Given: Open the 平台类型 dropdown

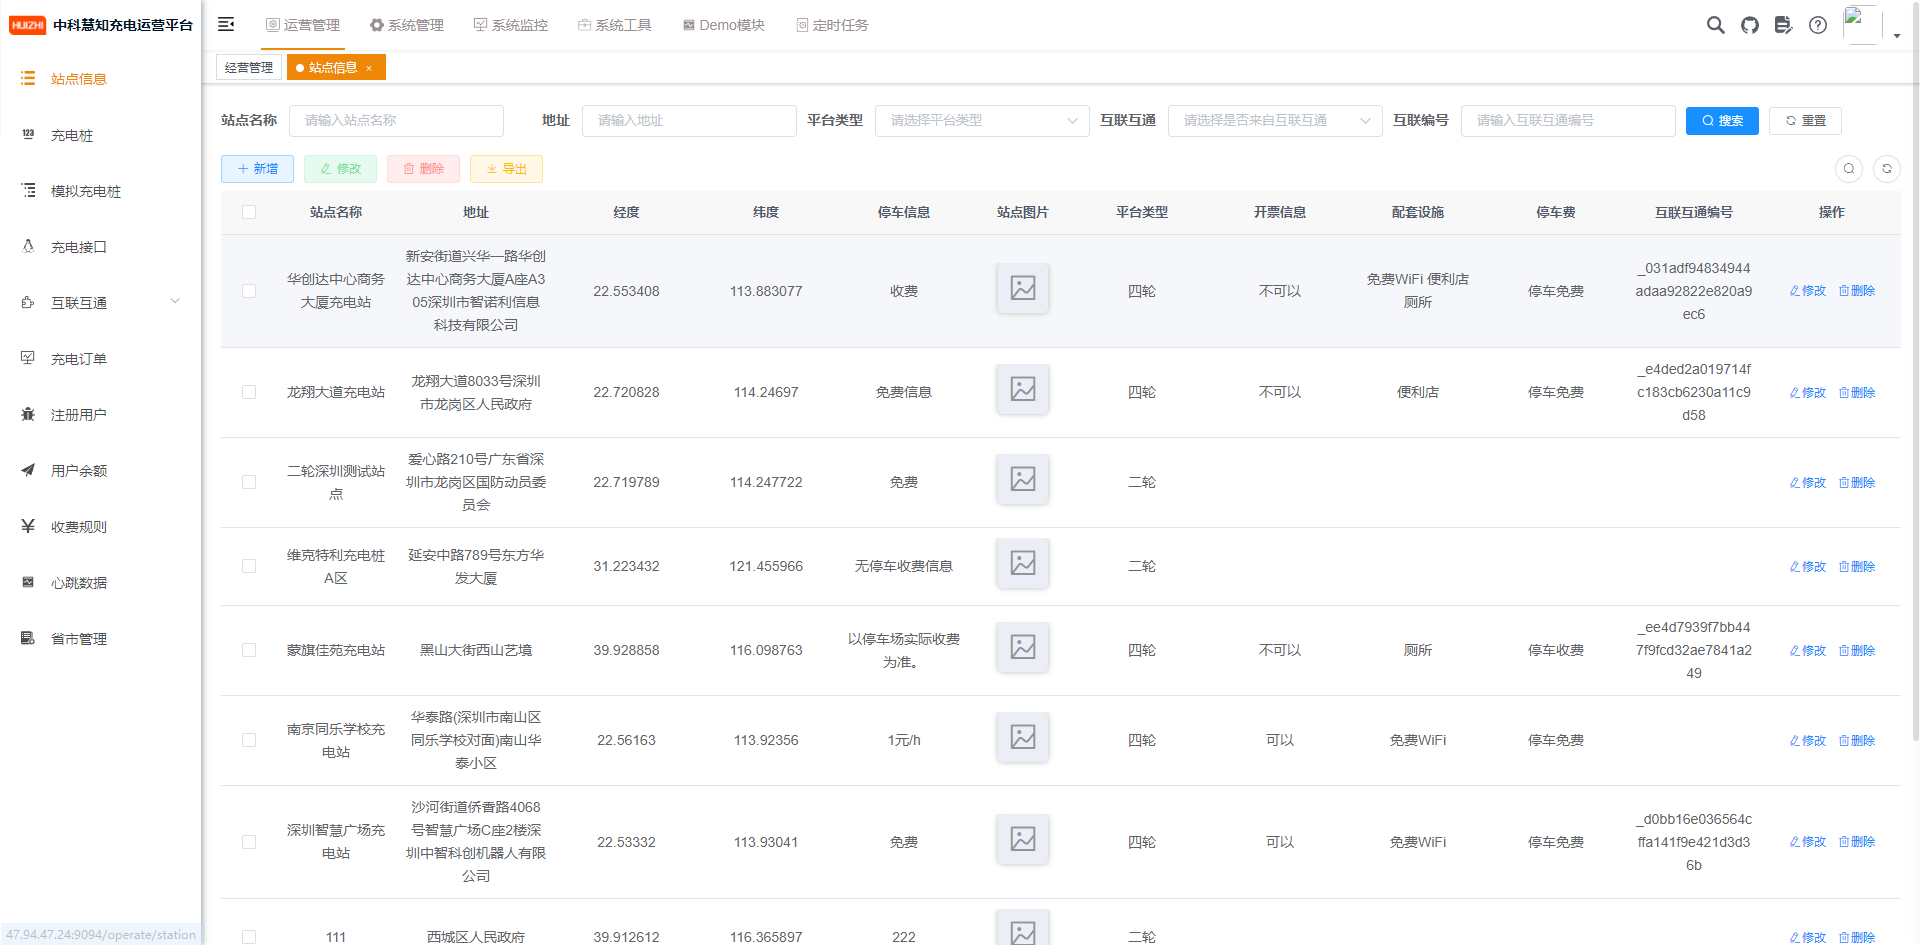Looking at the screenshot, I should 982,120.
